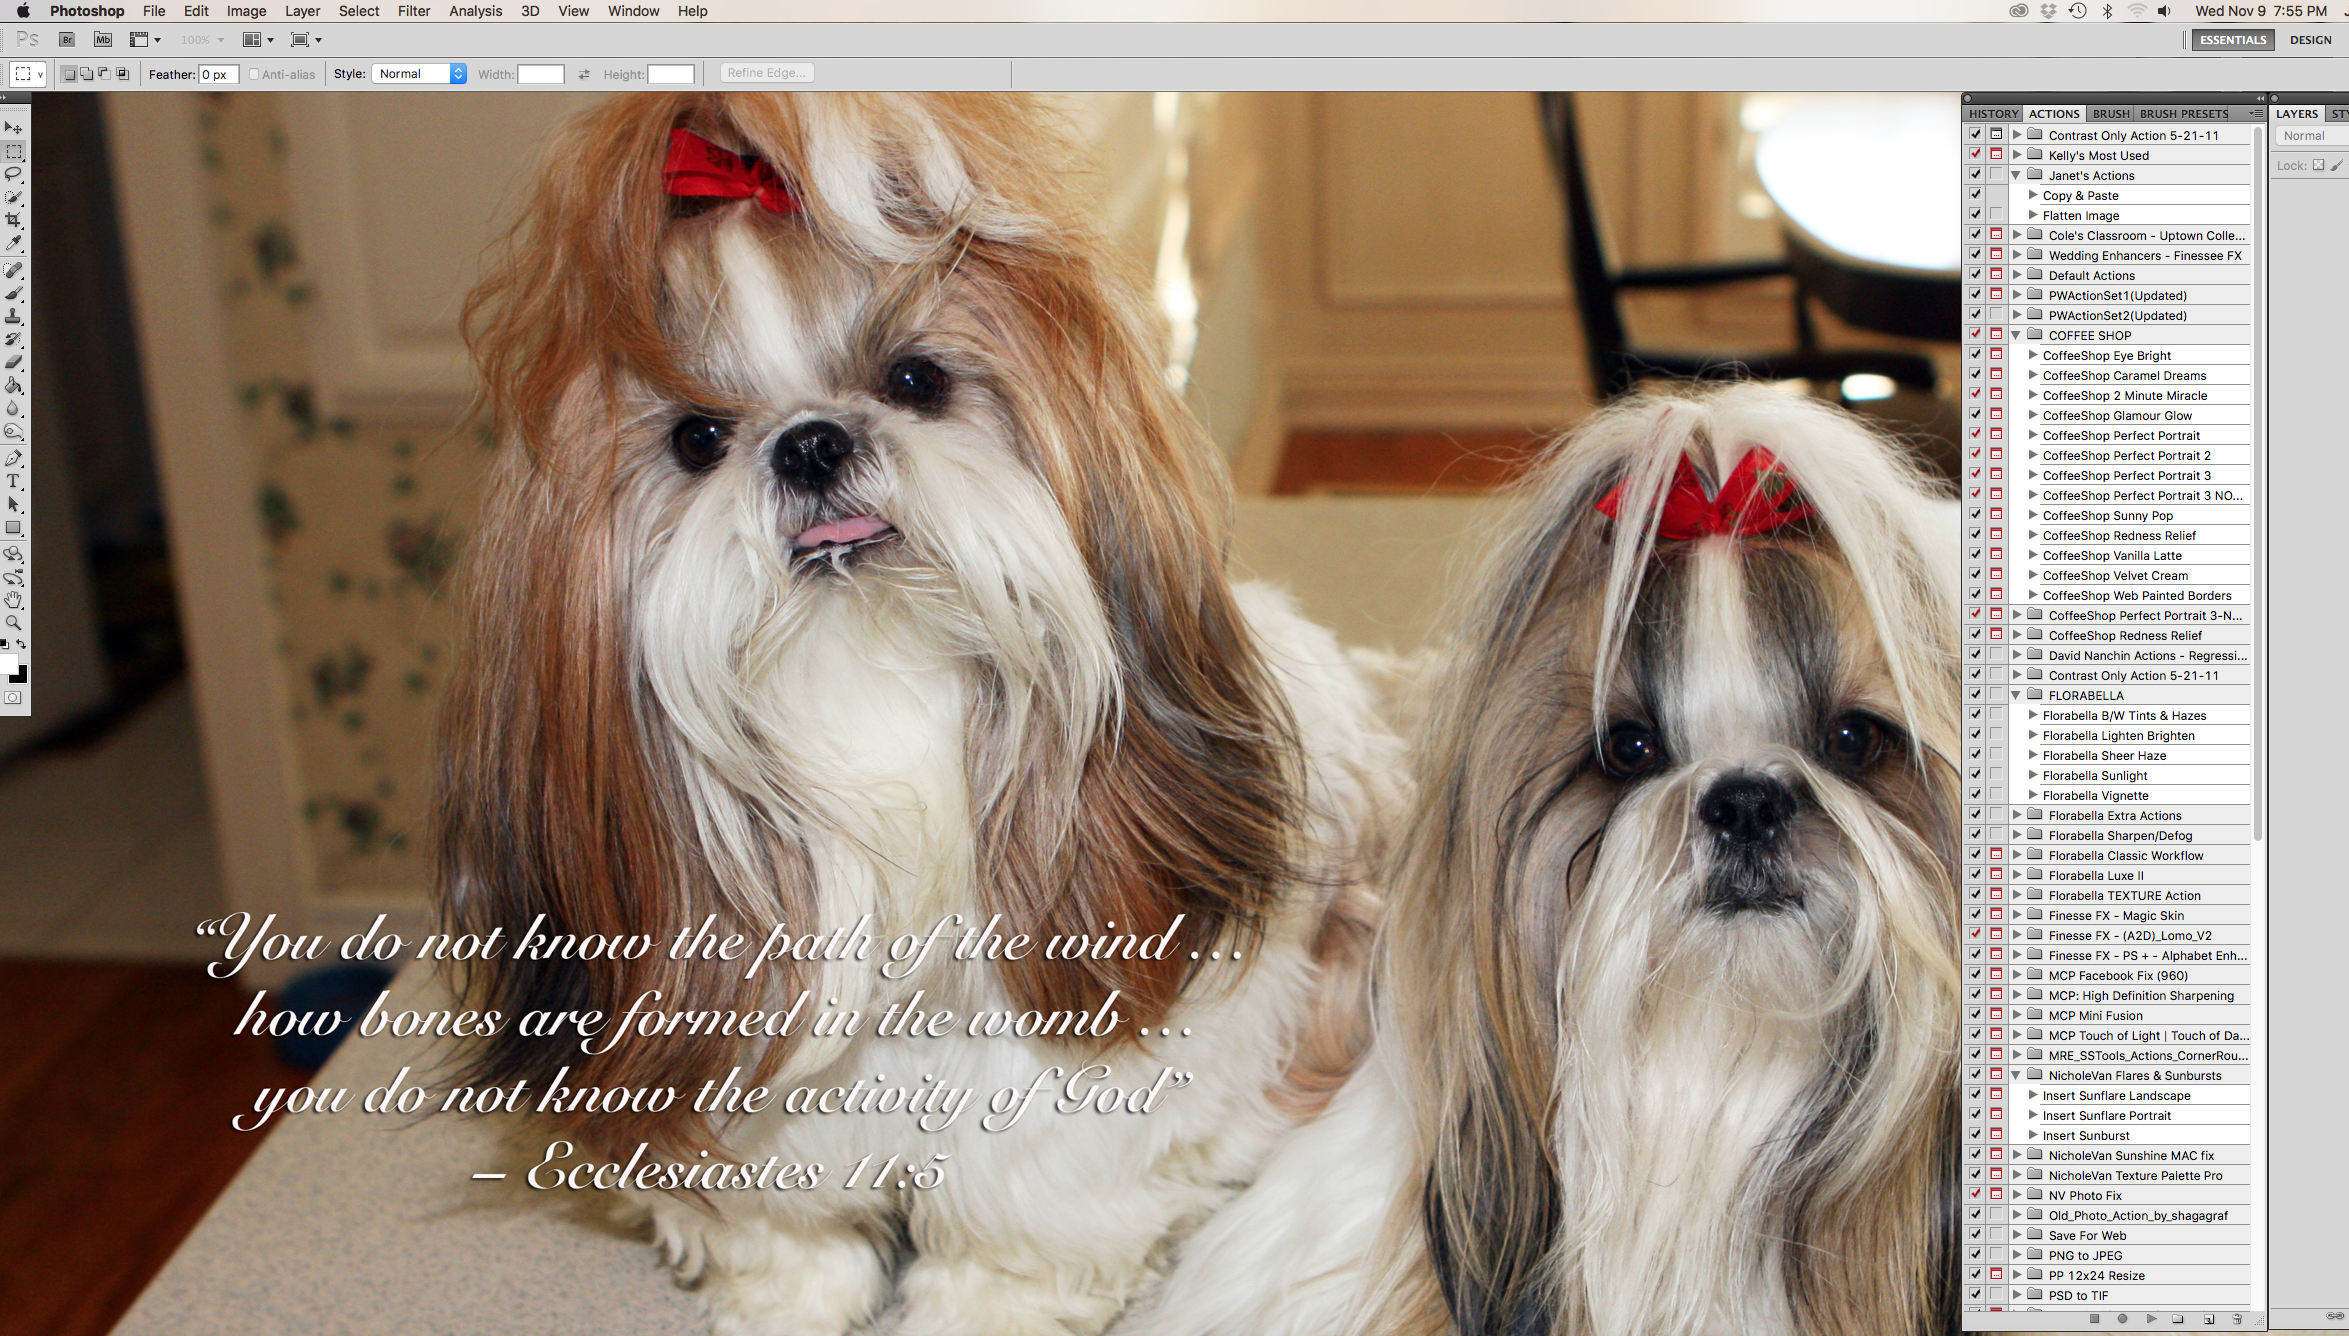
Task: Toggle dialog box for Flatten Image action
Action: point(1996,214)
